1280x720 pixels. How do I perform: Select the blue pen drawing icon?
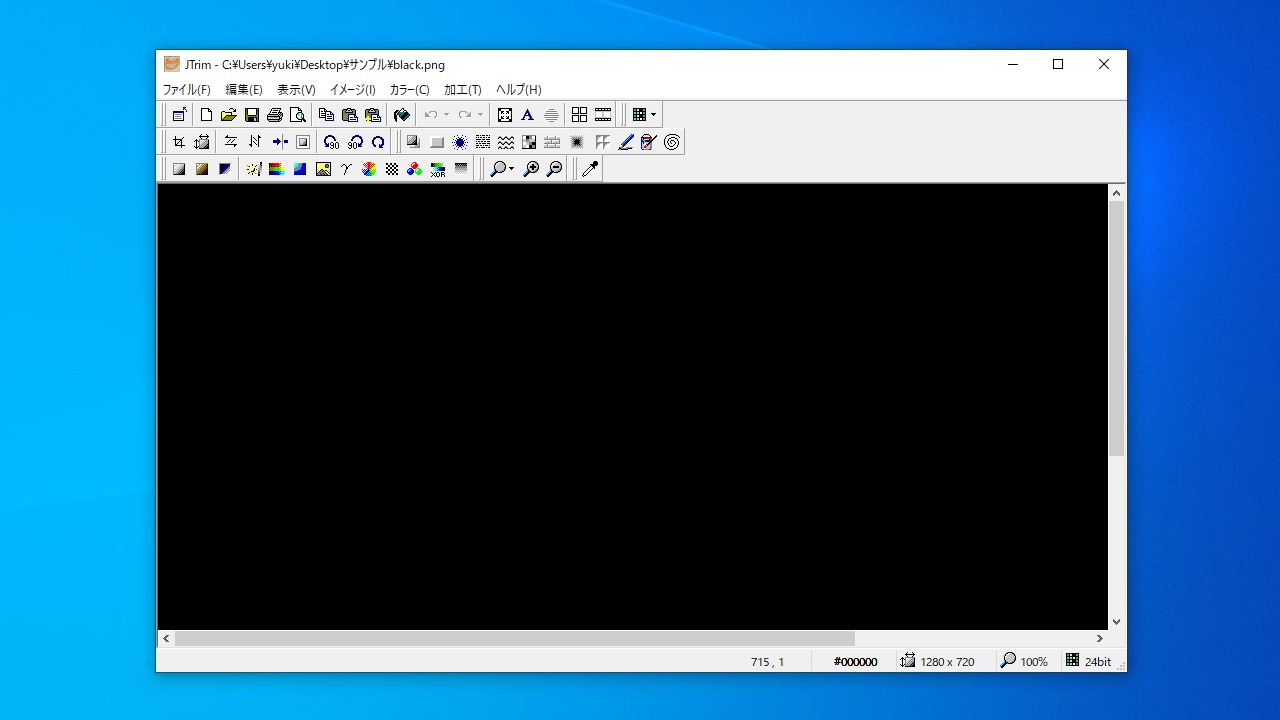(626, 142)
